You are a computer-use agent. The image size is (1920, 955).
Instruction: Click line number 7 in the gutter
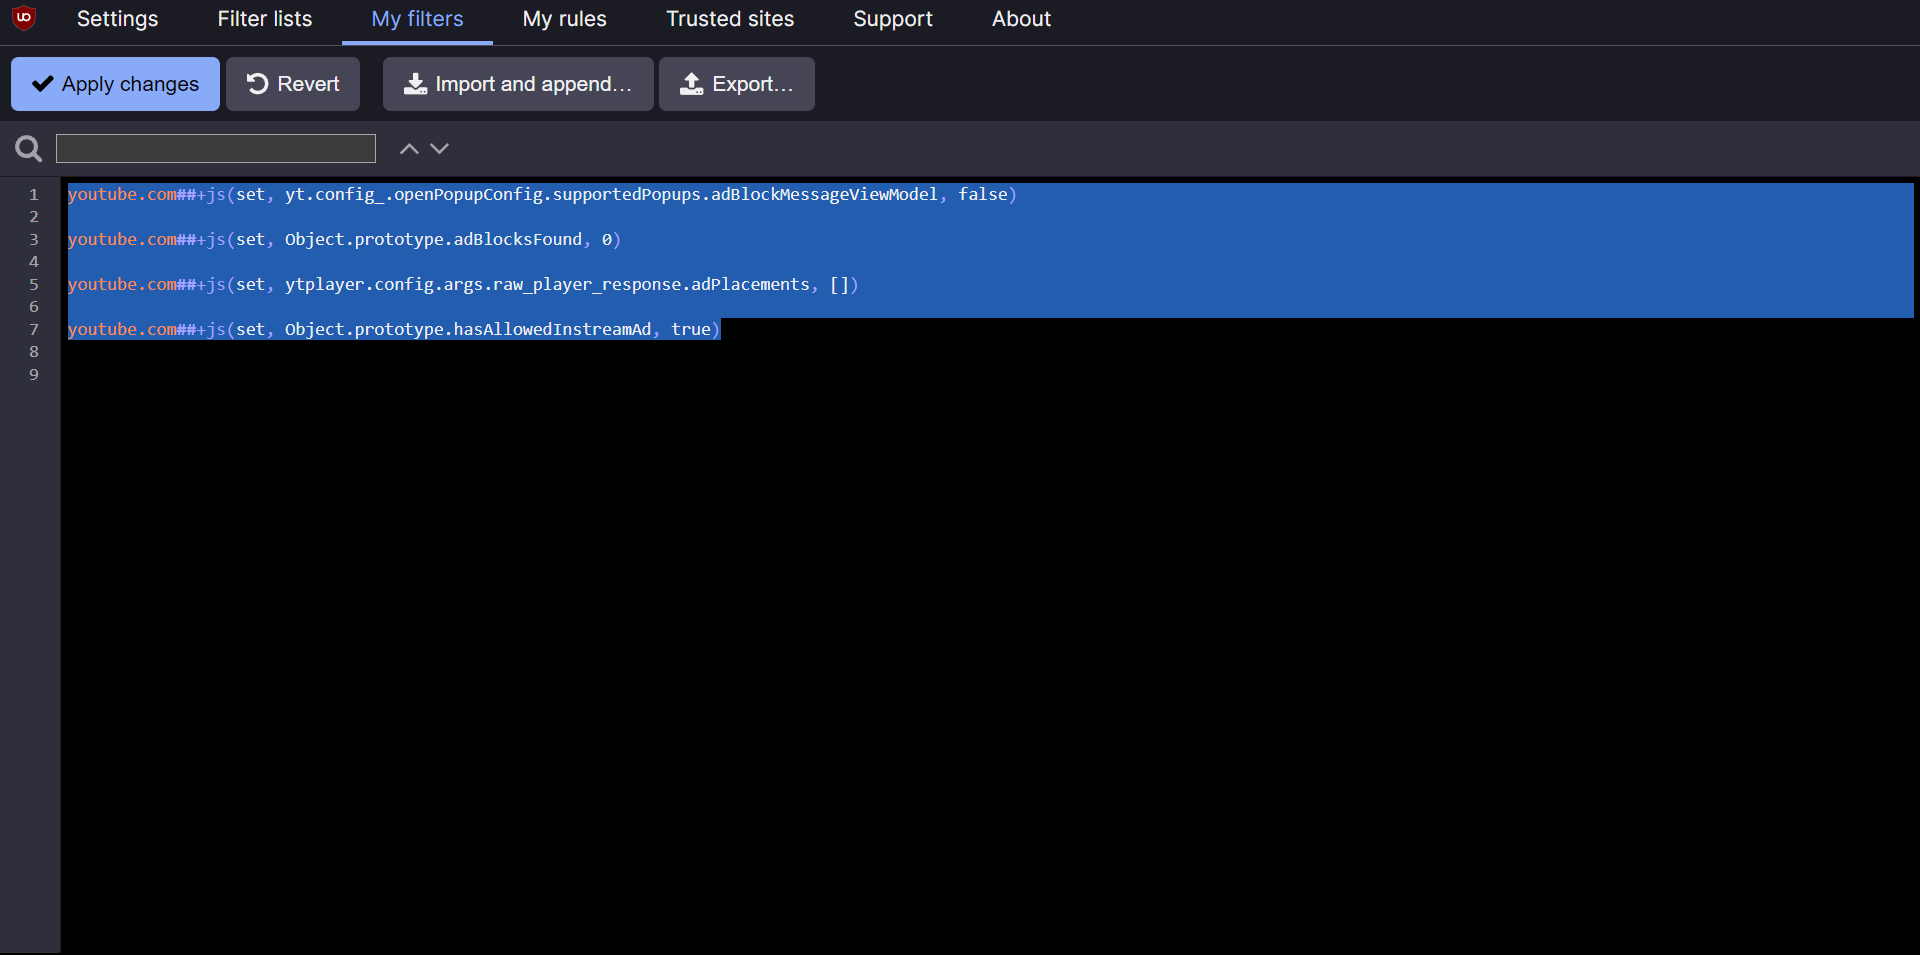tap(34, 329)
